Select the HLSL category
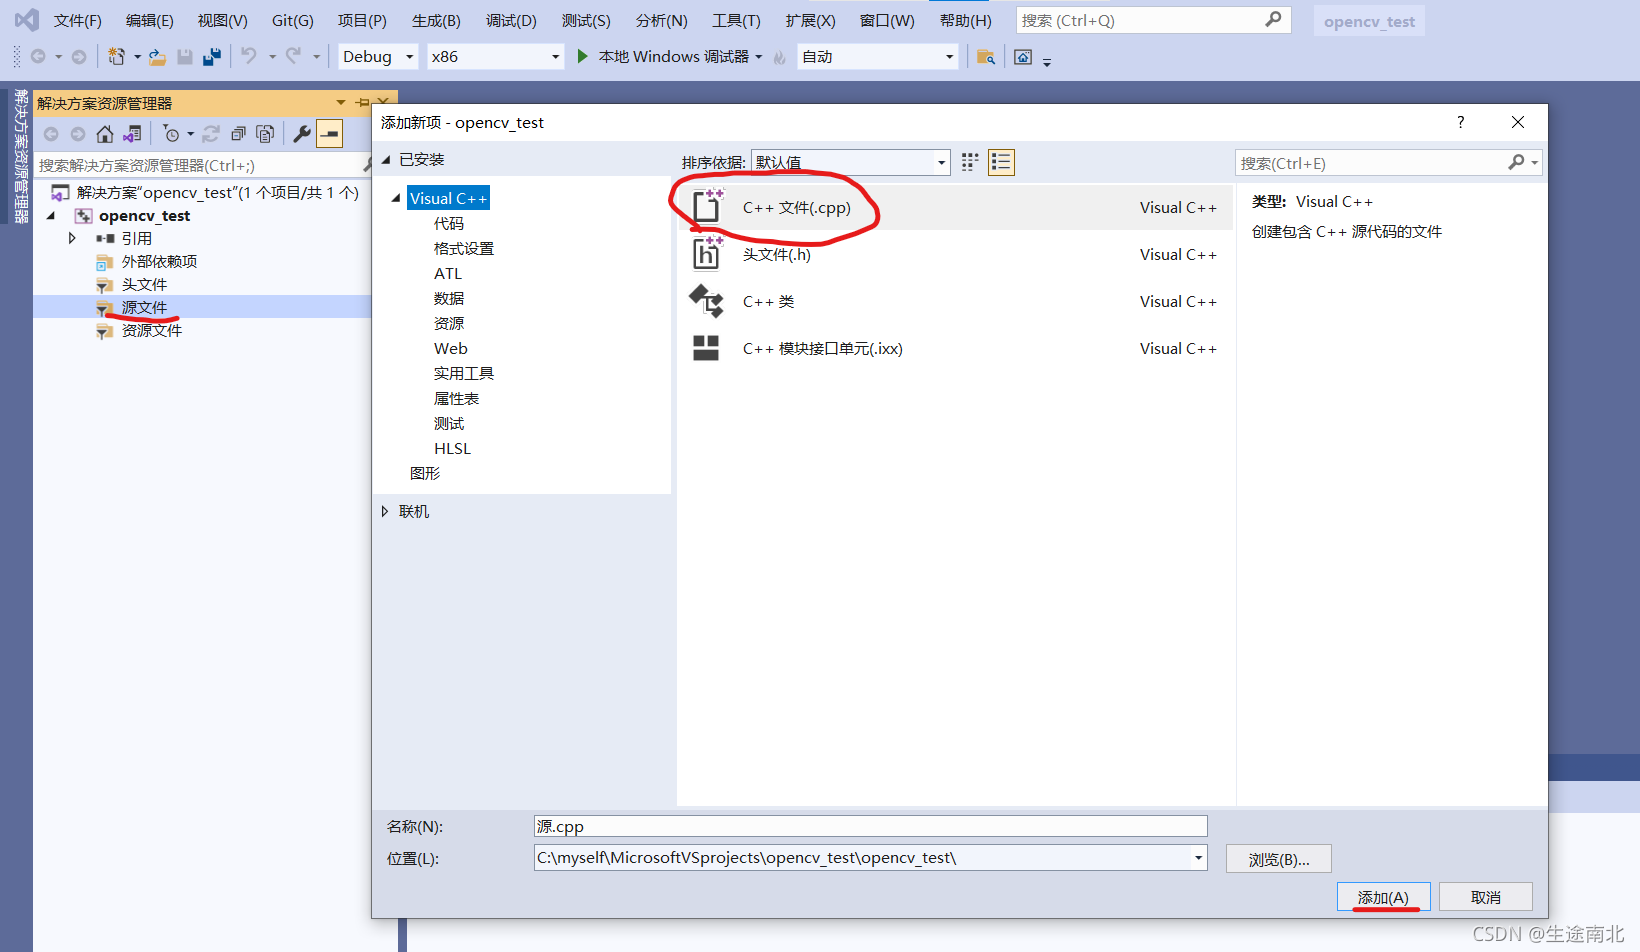The height and width of the screenshot is (952, 1640). pyautogui.click(x=452, y=448)
